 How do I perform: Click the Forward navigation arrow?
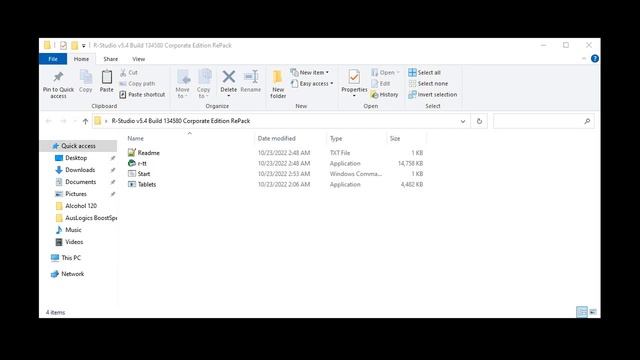pyautogui.click(x=63, y=121)
